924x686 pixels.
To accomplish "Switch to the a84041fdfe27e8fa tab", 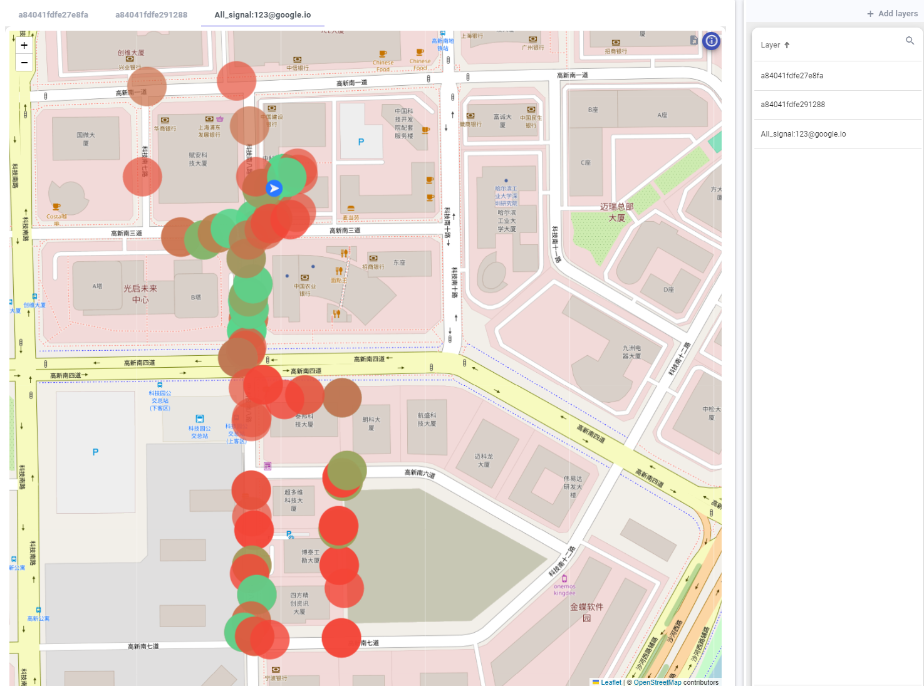I will pos(53,15).
